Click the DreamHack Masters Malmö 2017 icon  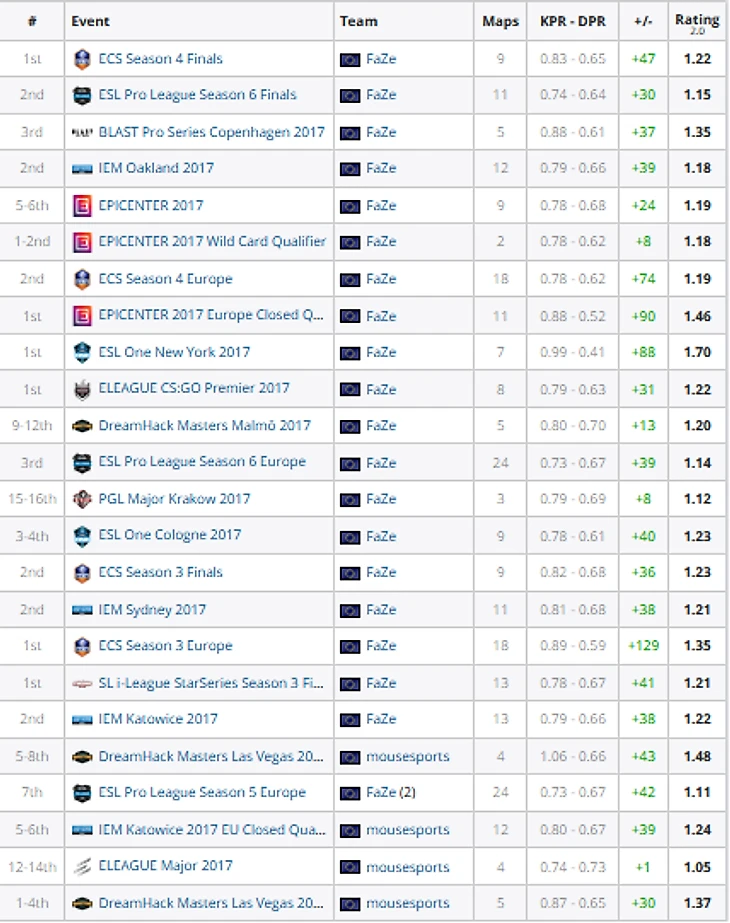coord(82,426)
